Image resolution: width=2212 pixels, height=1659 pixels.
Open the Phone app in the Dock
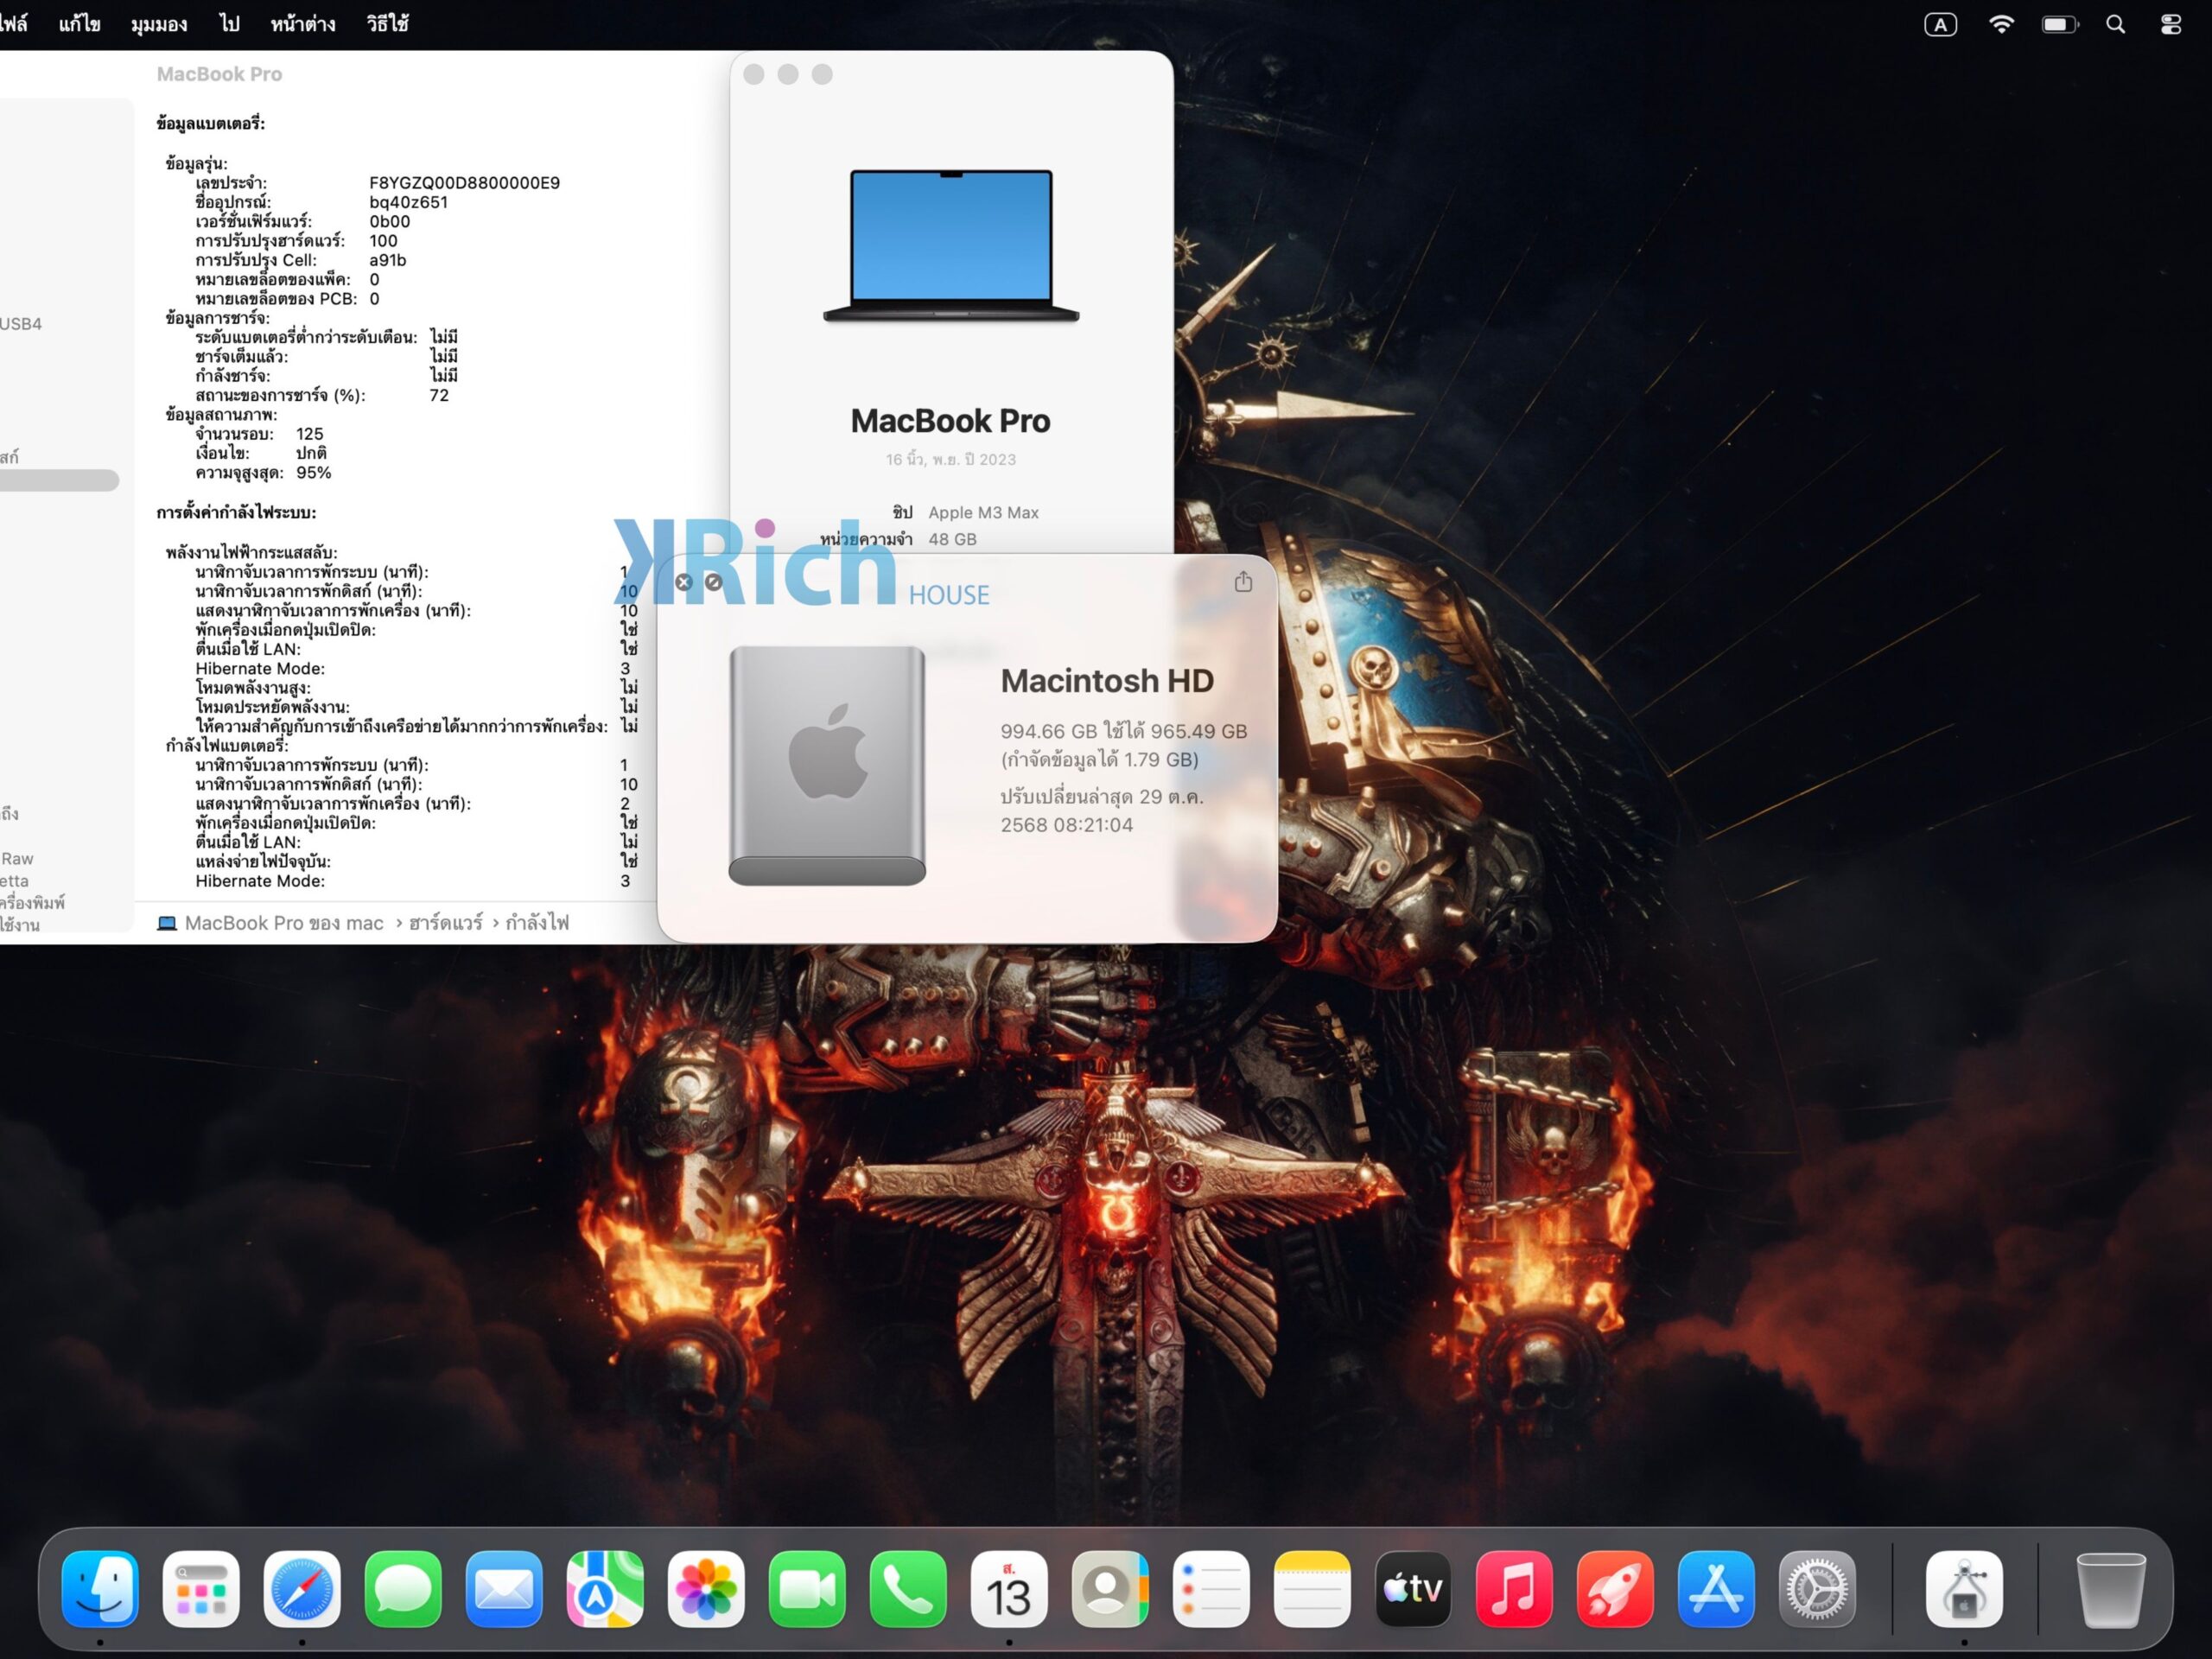pos(908,1588)
